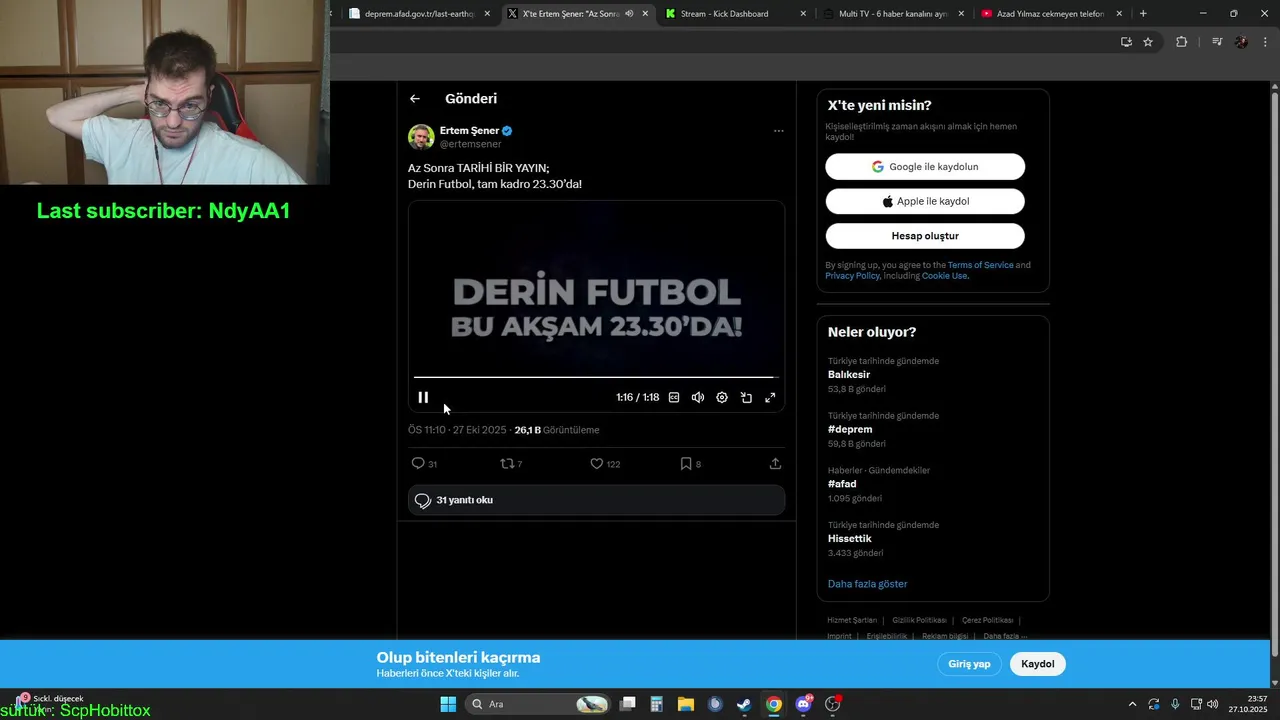Click the Hesap oluştur button
The image size is (1280, 720).
pyautogui.click(x=925, y=236)
